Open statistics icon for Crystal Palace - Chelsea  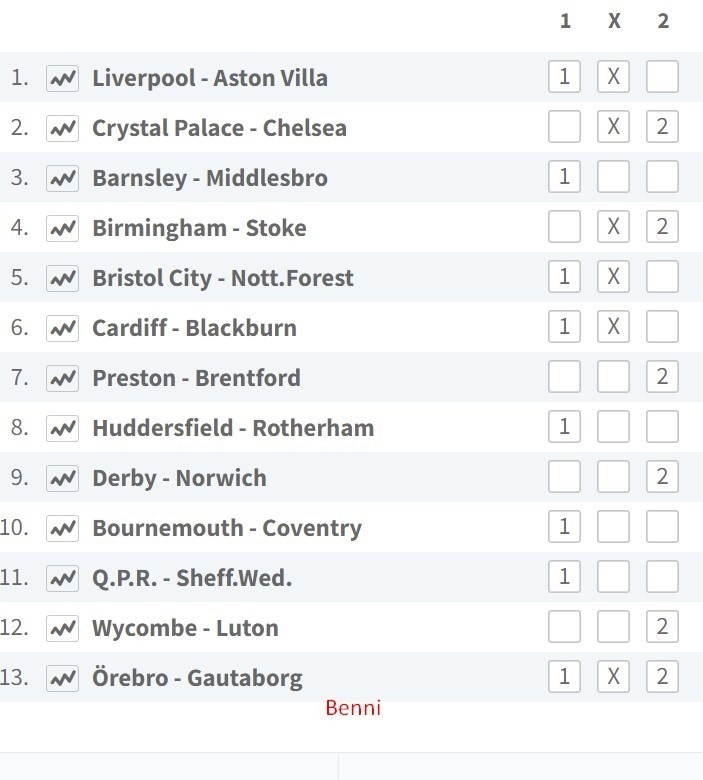pyautogui.click(x=62, y=128)
